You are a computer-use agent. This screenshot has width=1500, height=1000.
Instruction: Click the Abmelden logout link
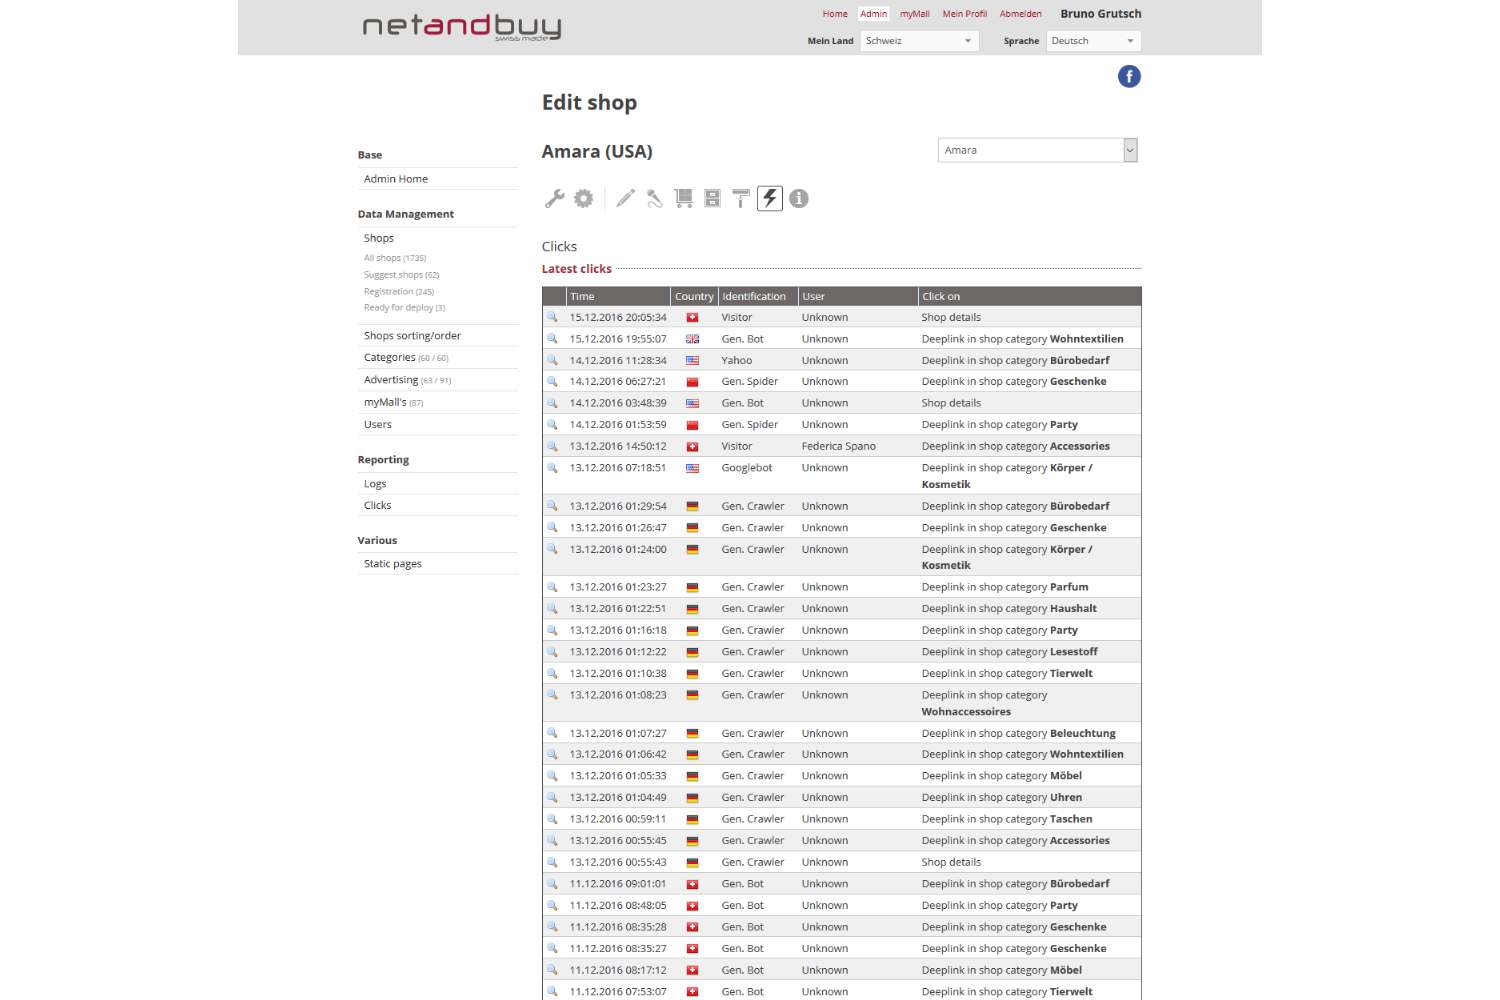1020,14
